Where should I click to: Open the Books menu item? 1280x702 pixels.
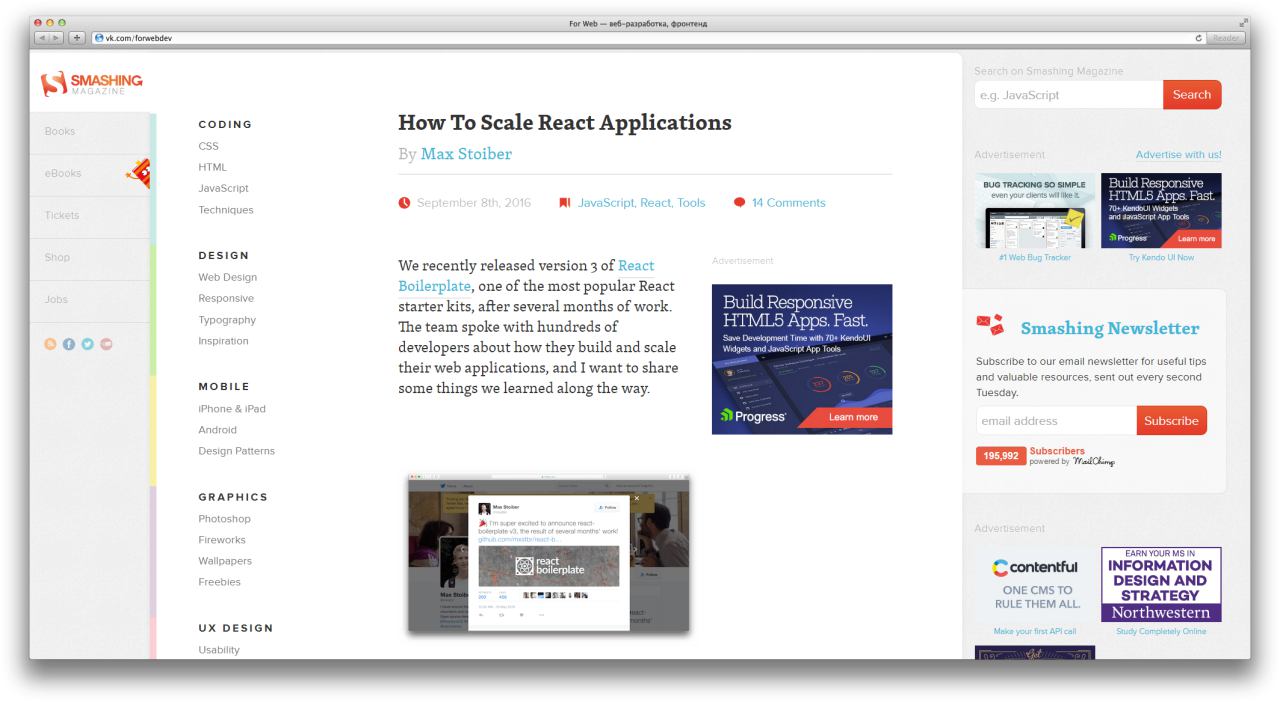pos(59,131)
